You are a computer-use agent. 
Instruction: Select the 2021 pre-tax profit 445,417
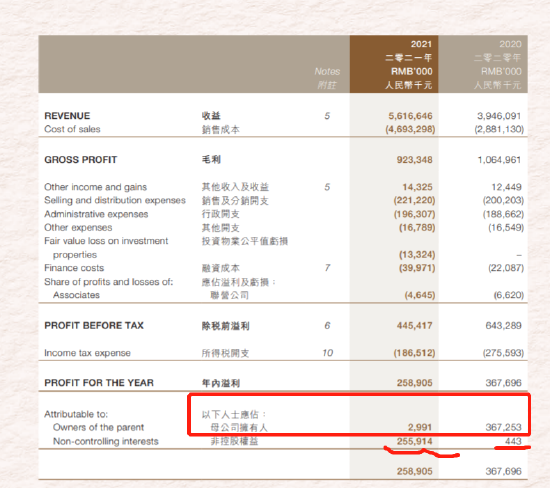pyautogui.click(x=414, y=326)
